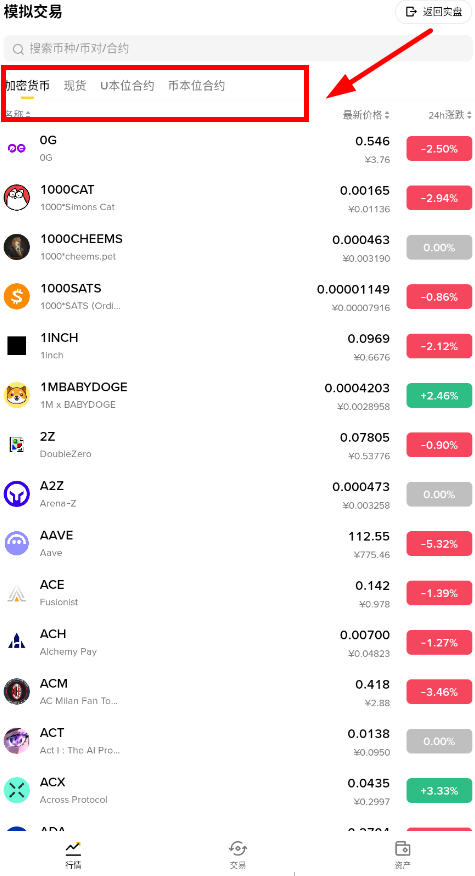Click the ACX Across Protocol coin icon
This screenshot has width=475, height=876.
(17, 790)
